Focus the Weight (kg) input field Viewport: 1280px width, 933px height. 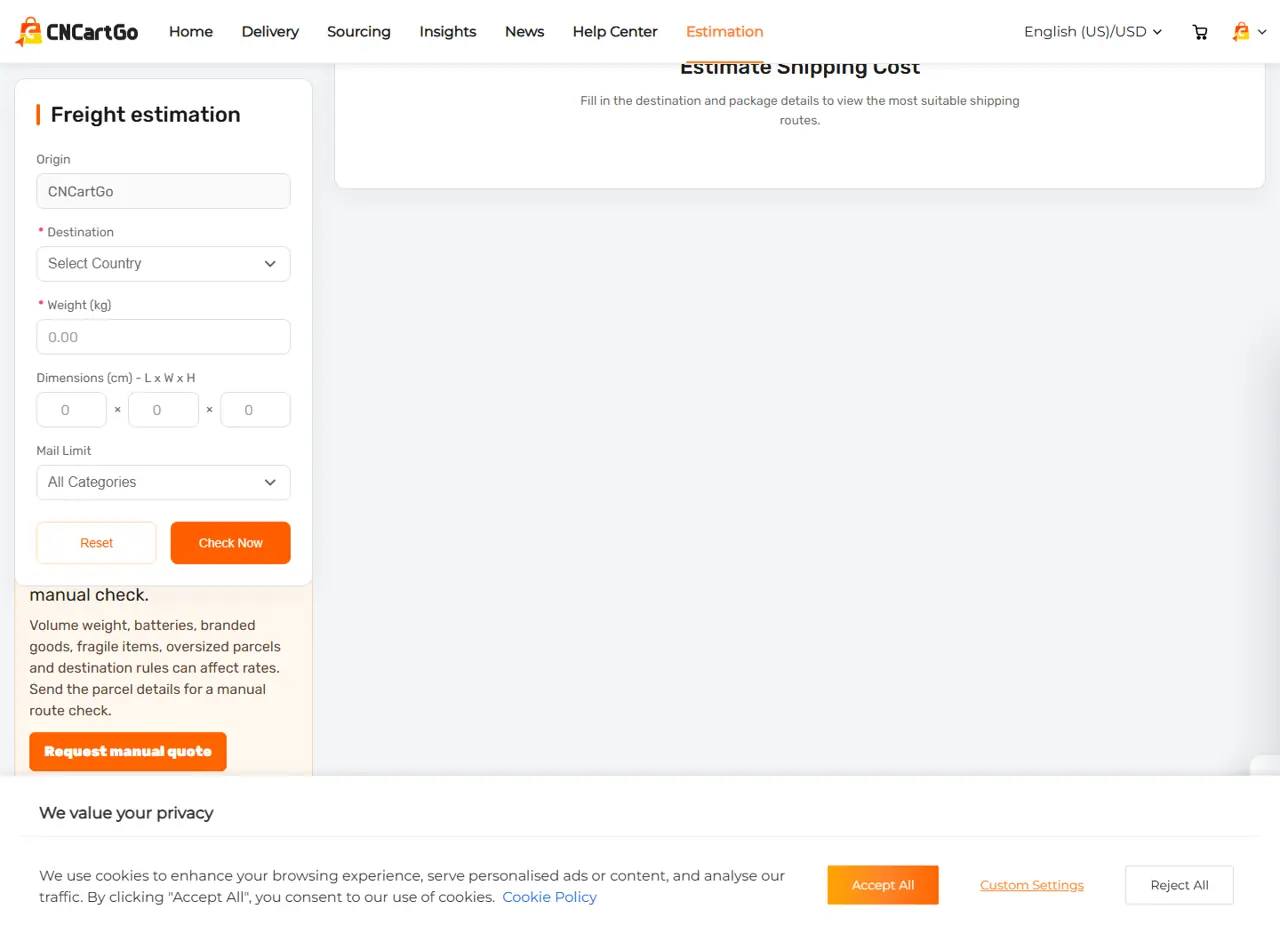[x=163, y=337]
